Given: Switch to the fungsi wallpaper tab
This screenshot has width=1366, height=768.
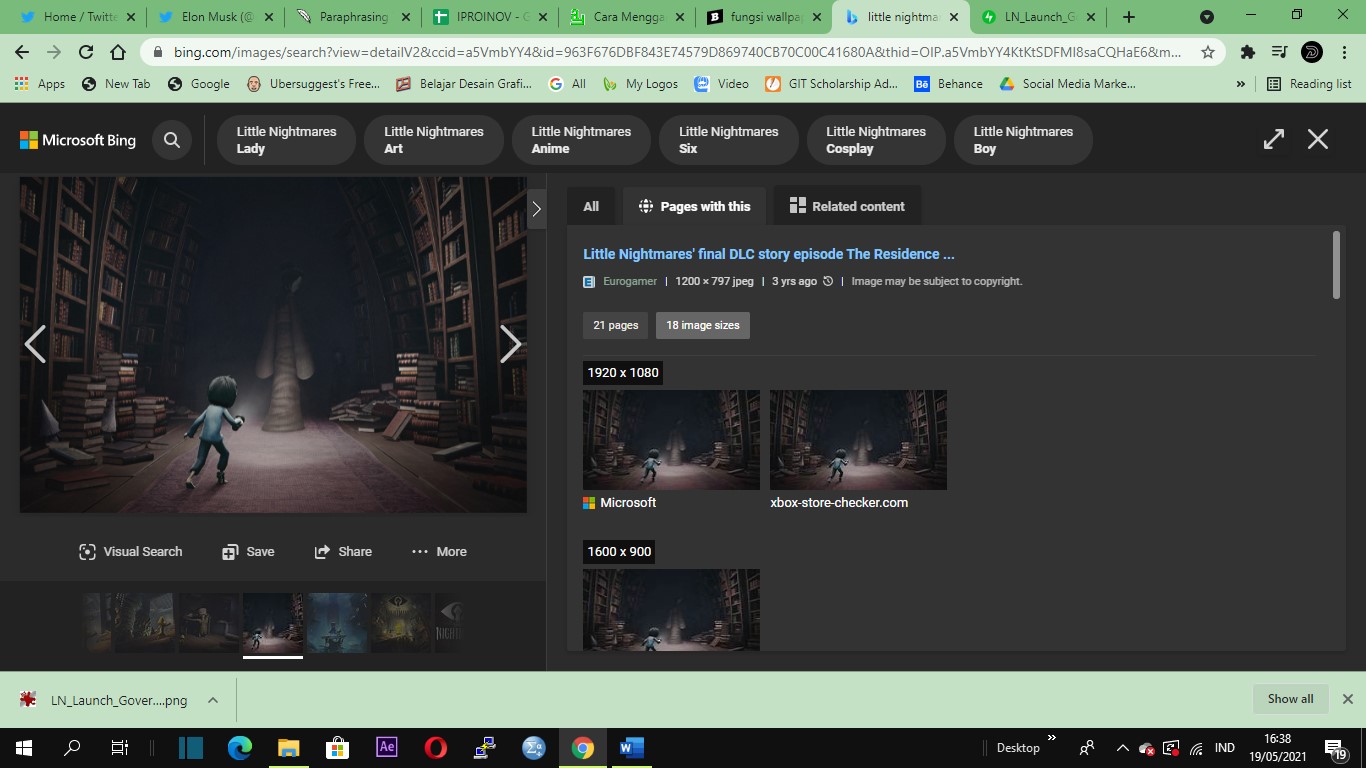Looking at the screenshot, I should coord(763,17).
